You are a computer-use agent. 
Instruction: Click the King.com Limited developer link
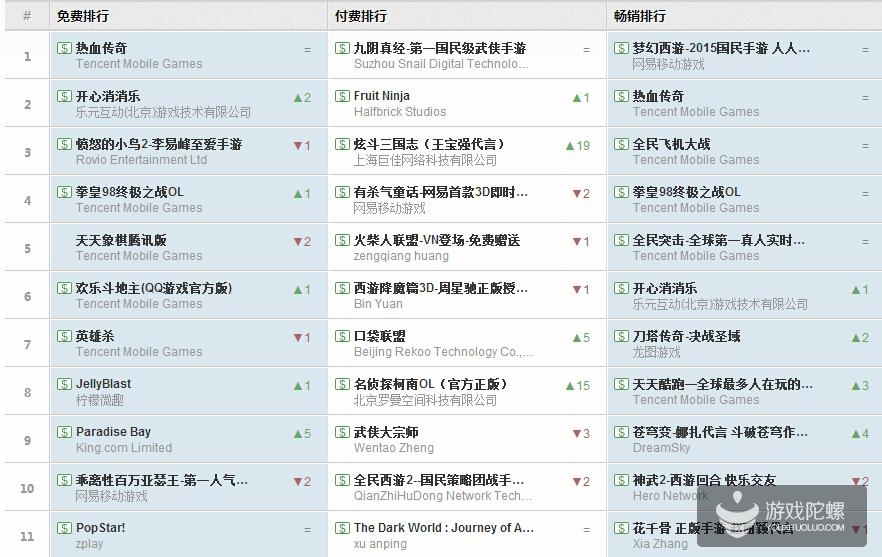pos(123,448)
